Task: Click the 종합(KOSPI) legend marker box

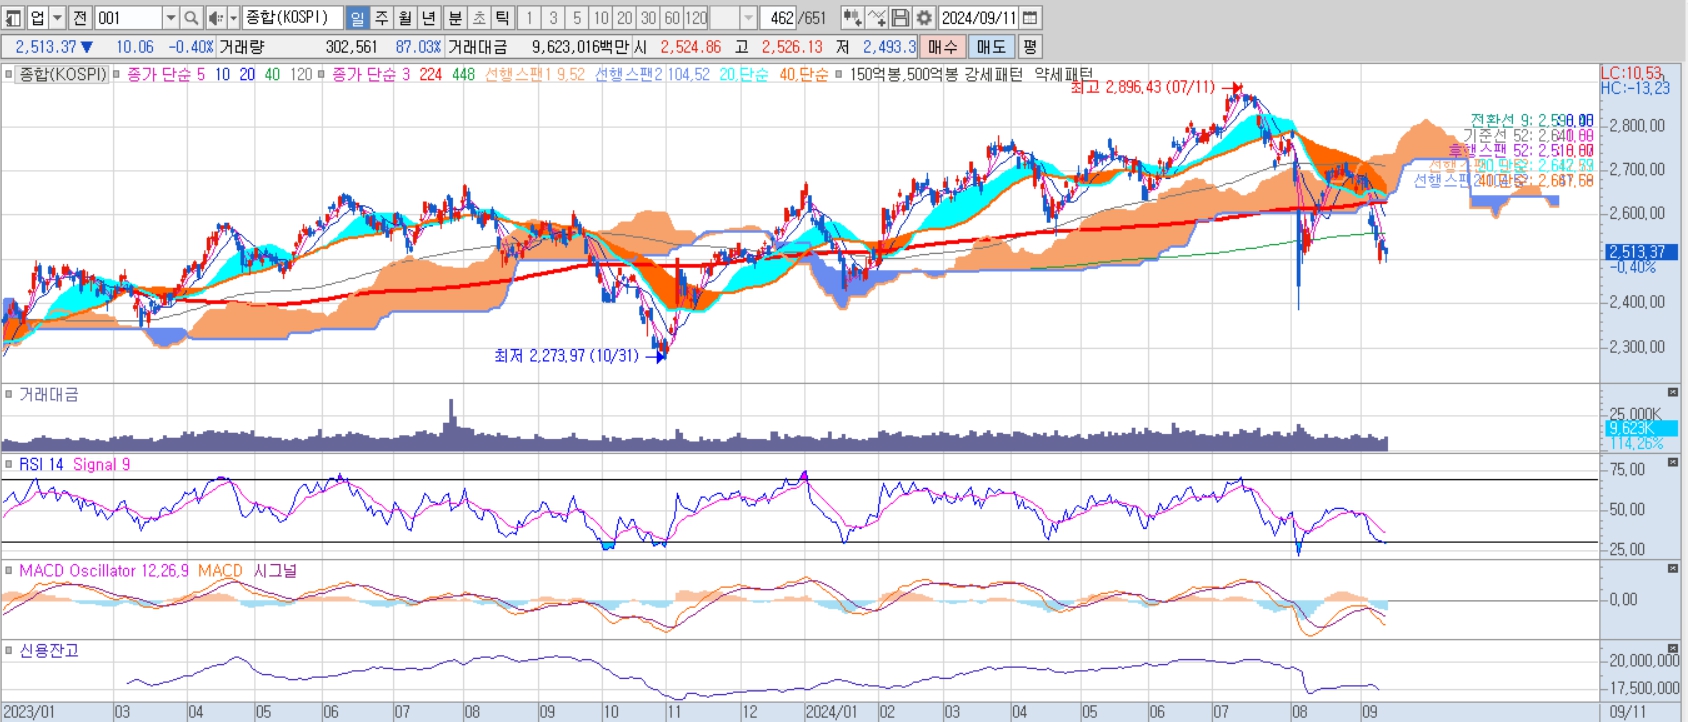Action: tap(9, 74)
